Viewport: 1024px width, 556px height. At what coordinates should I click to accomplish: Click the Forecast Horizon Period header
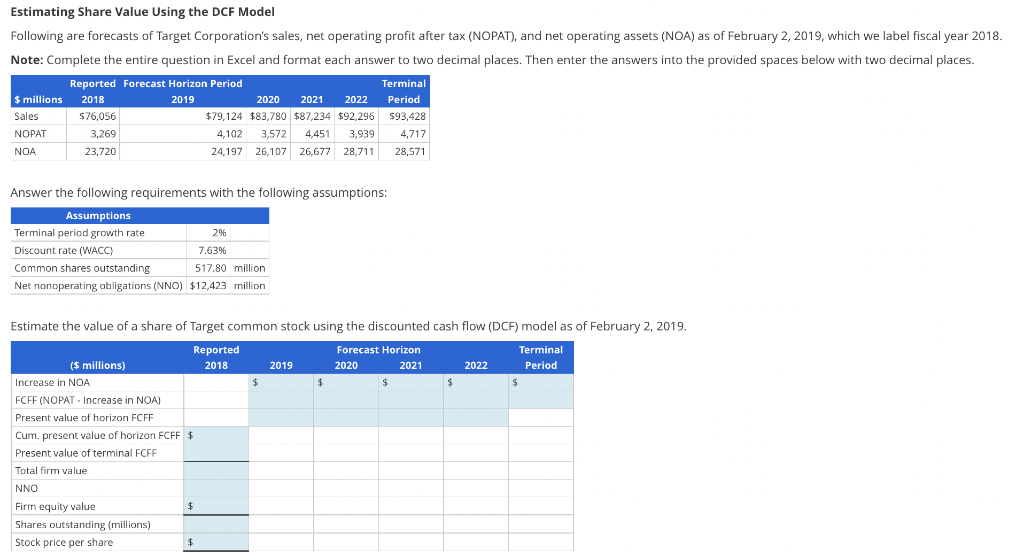(x=183, y=84)
